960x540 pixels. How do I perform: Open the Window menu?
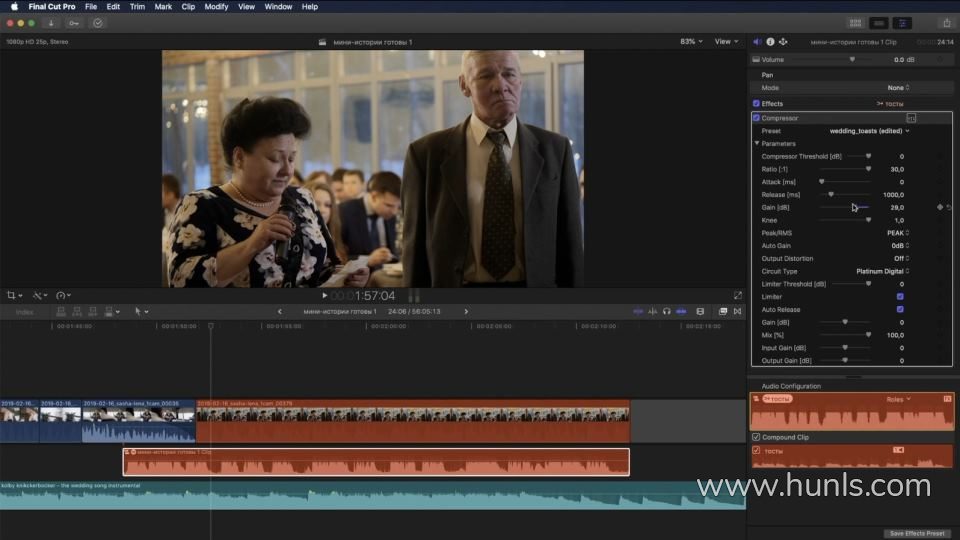(278, 7)
